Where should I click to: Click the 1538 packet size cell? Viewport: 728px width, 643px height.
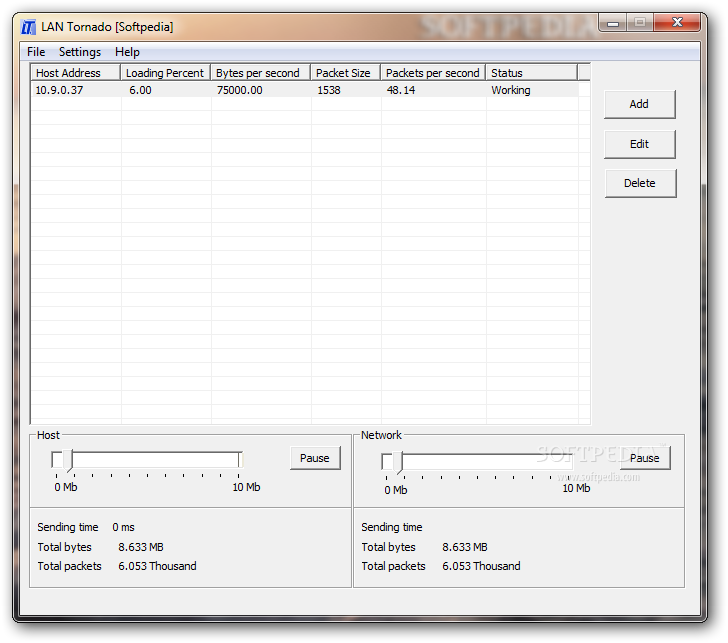pos(329,90)
